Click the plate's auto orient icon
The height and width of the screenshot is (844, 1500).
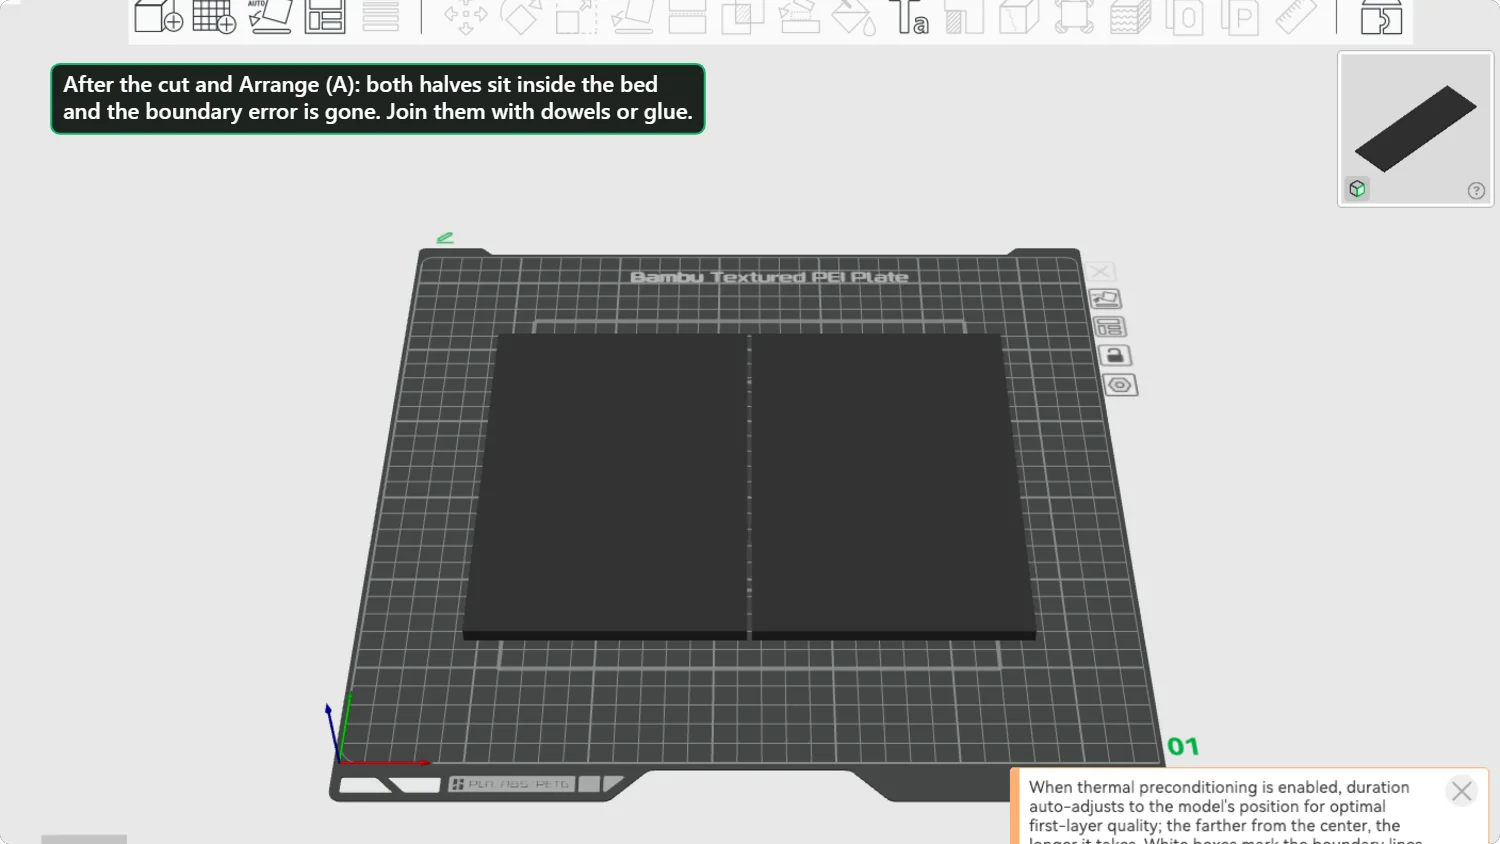1105,299
